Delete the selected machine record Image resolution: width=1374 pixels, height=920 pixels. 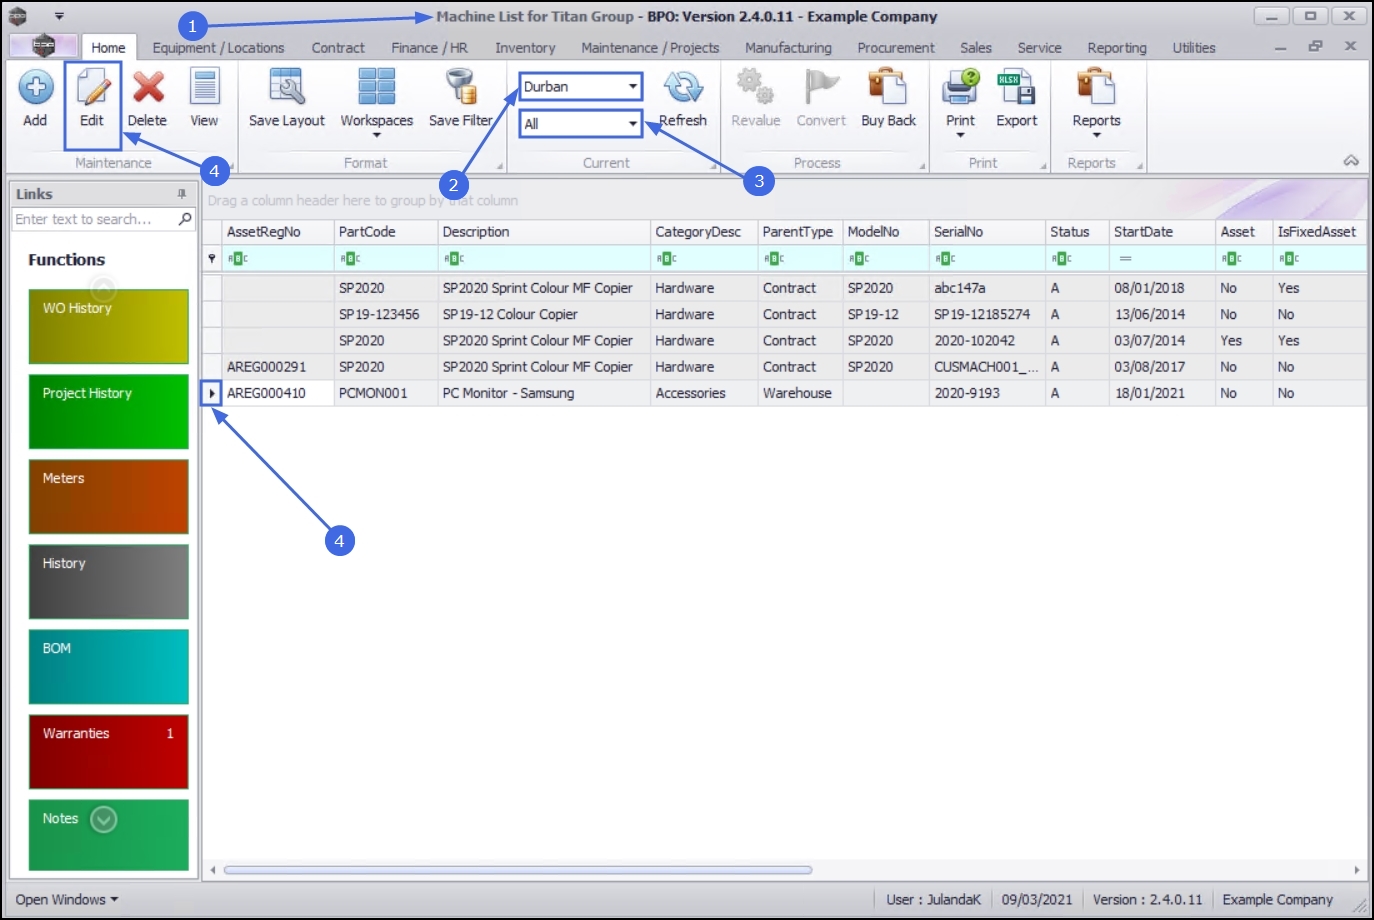coord(147,98)
